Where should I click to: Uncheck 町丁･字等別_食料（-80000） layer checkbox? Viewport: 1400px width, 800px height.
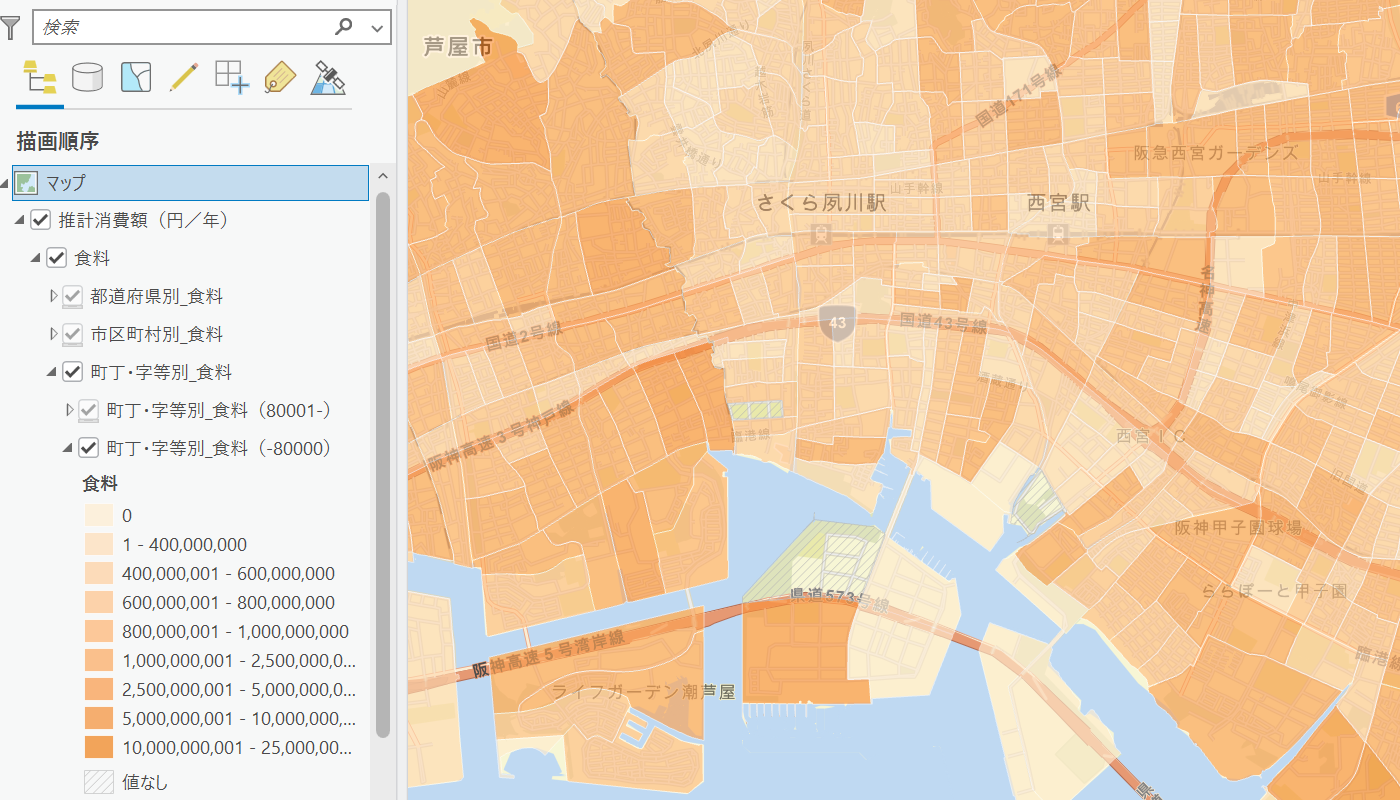tap(88, 448)
